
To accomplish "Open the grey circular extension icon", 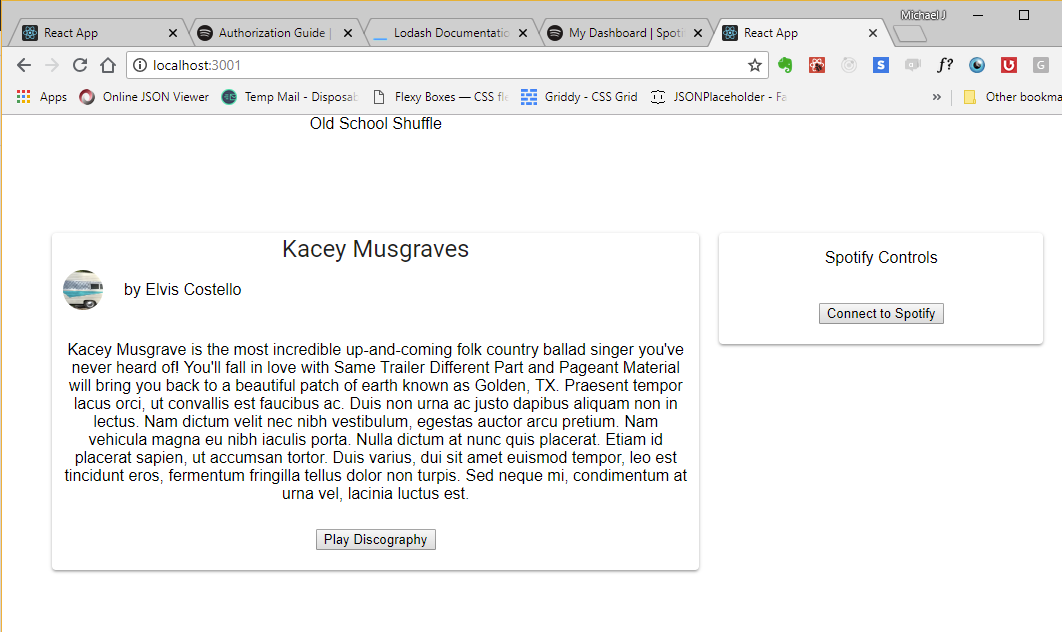I will click(849, 65).
